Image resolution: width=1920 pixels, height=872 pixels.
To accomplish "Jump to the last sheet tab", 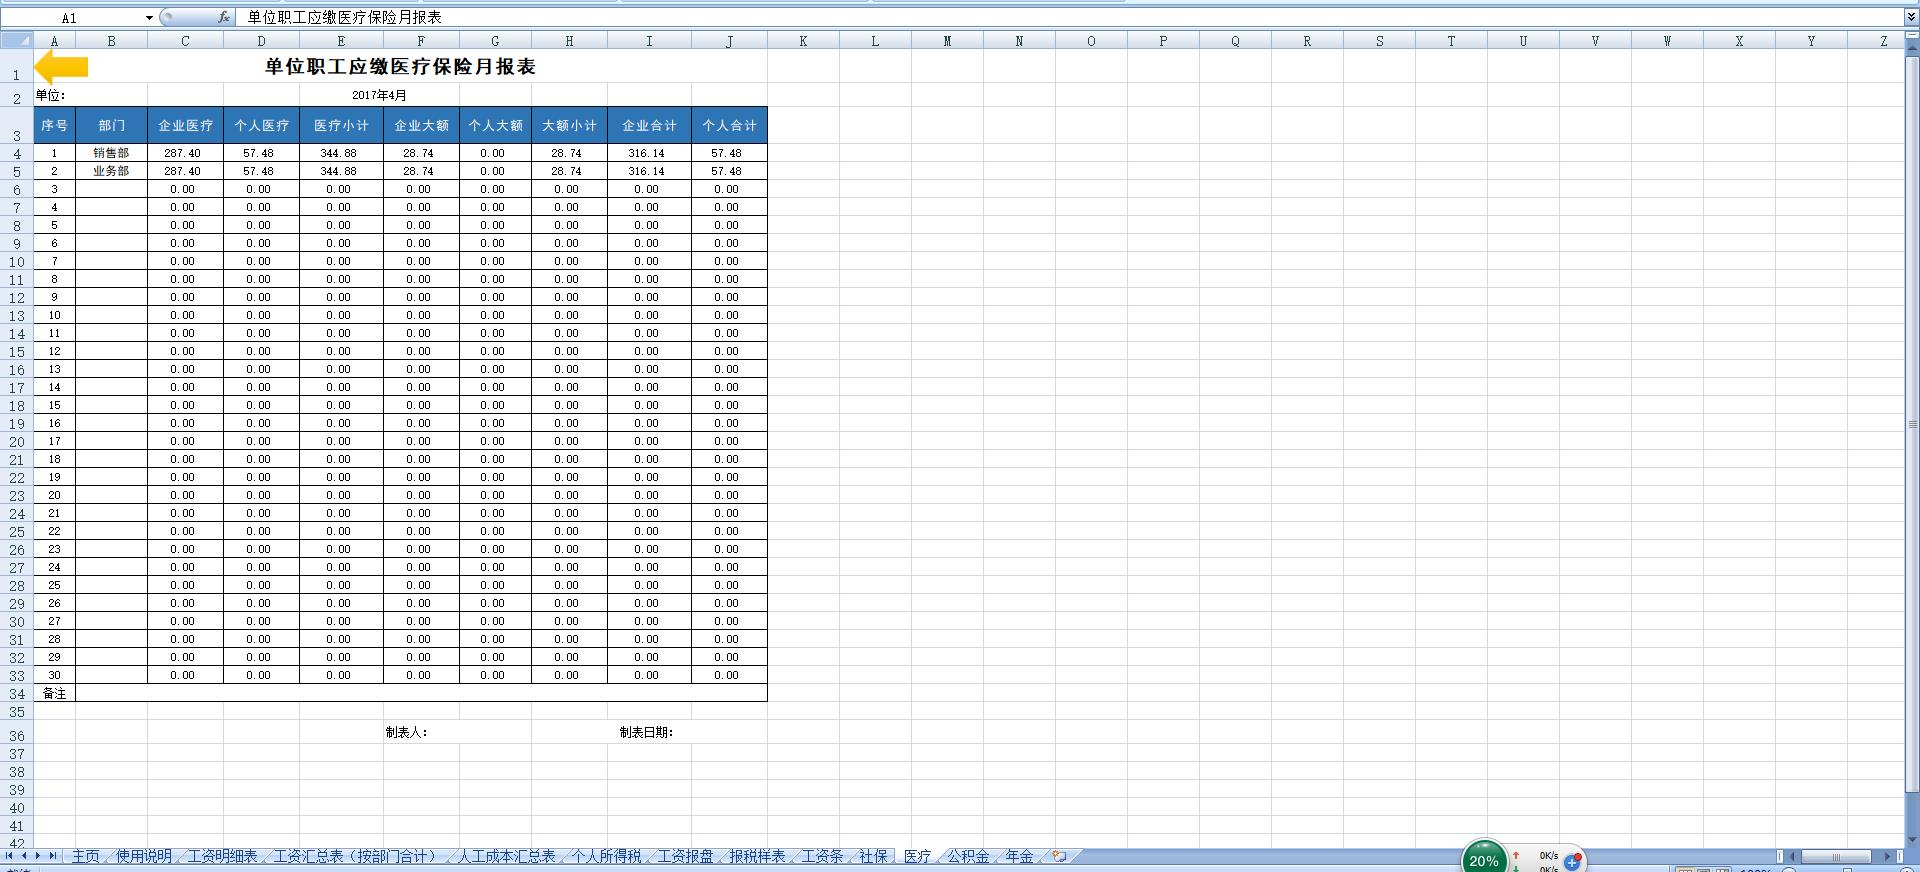I will [x=53, y=856].
